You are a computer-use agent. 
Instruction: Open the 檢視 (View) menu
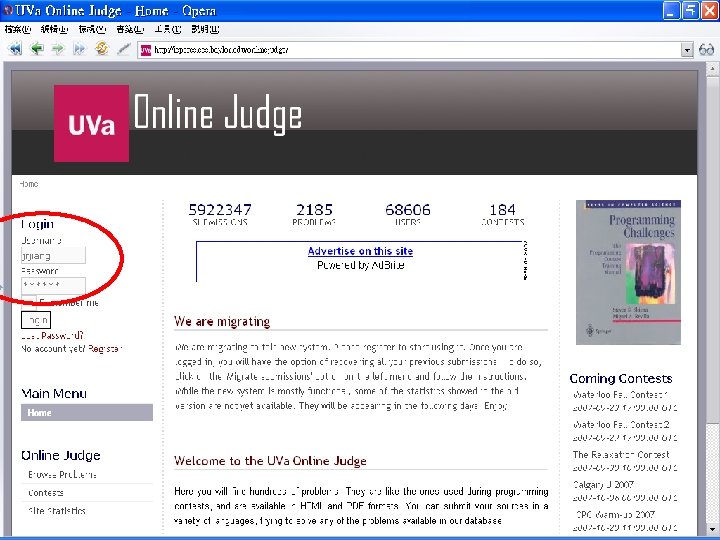92,29
